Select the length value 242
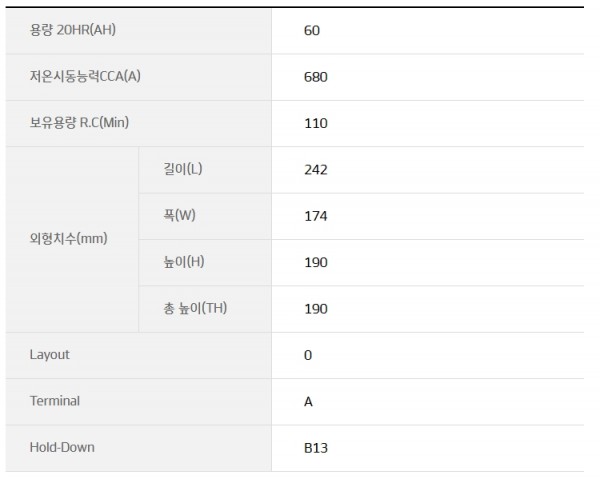 [316, 169]
